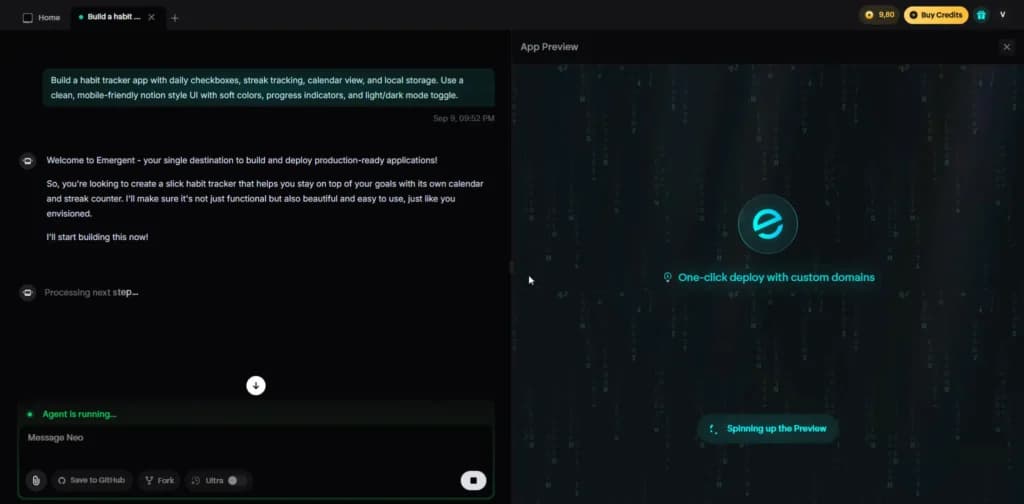This screenshot has width=1024, height=504.
Task: Open a new tab with plus icon
Action: (x=174, y=18)
